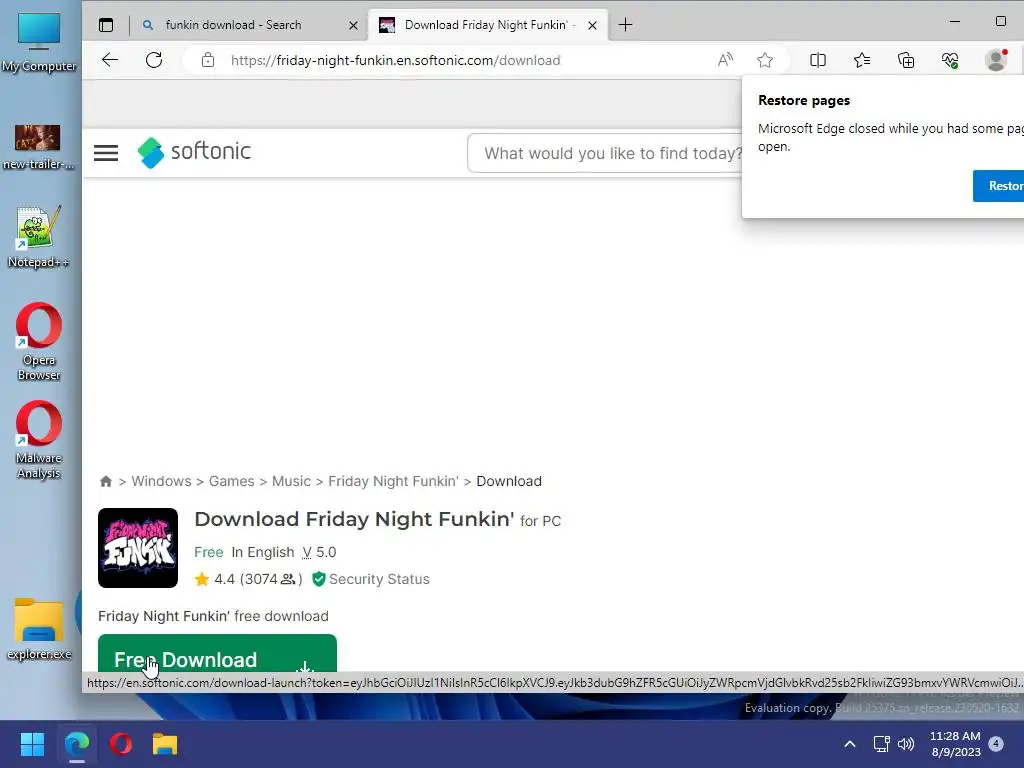This screenshot has width=1024, height=768.
Task: Click the V 5.0 version label
Action: pyautogui.click(x=319, y=552)
